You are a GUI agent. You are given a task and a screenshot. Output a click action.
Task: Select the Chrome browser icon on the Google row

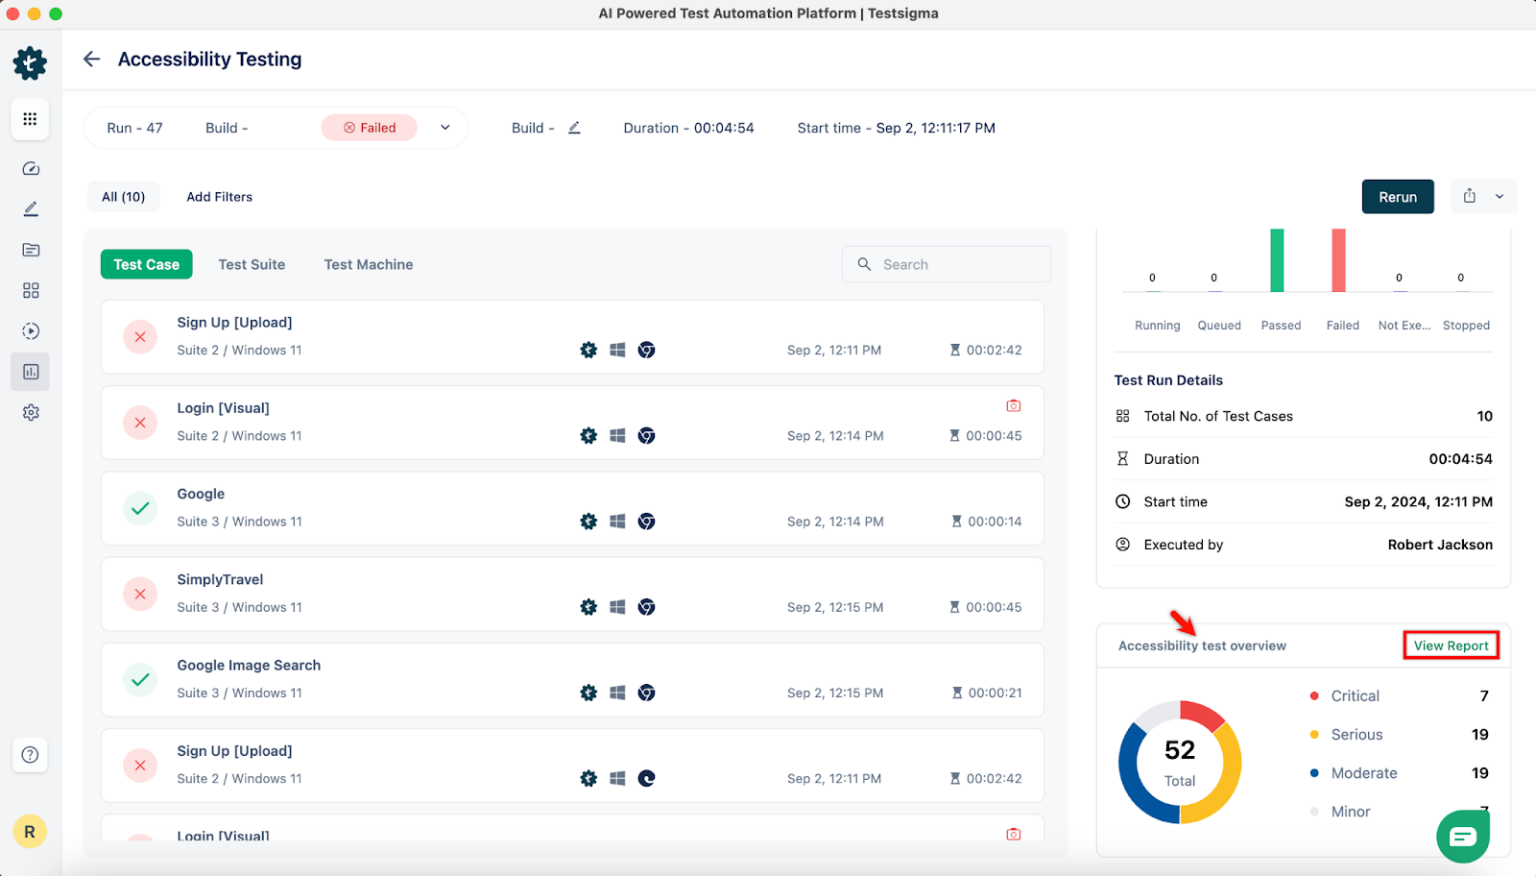point(646,521)
